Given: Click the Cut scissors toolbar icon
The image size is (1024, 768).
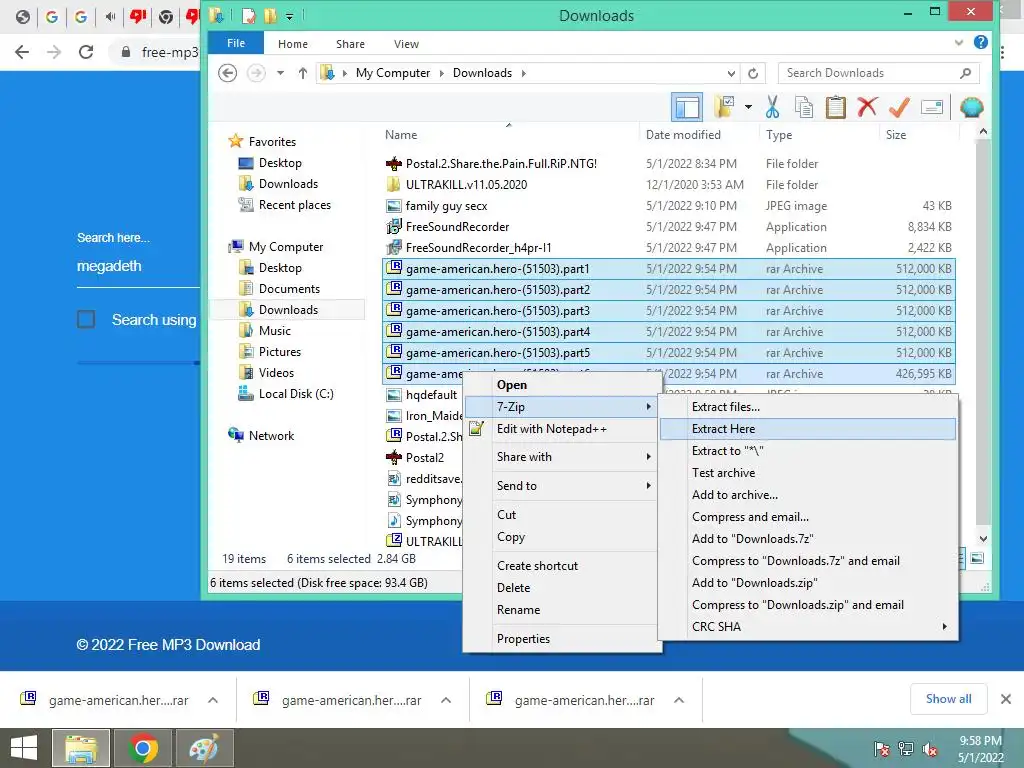Looking at the screenshot, I should [773, 107].
